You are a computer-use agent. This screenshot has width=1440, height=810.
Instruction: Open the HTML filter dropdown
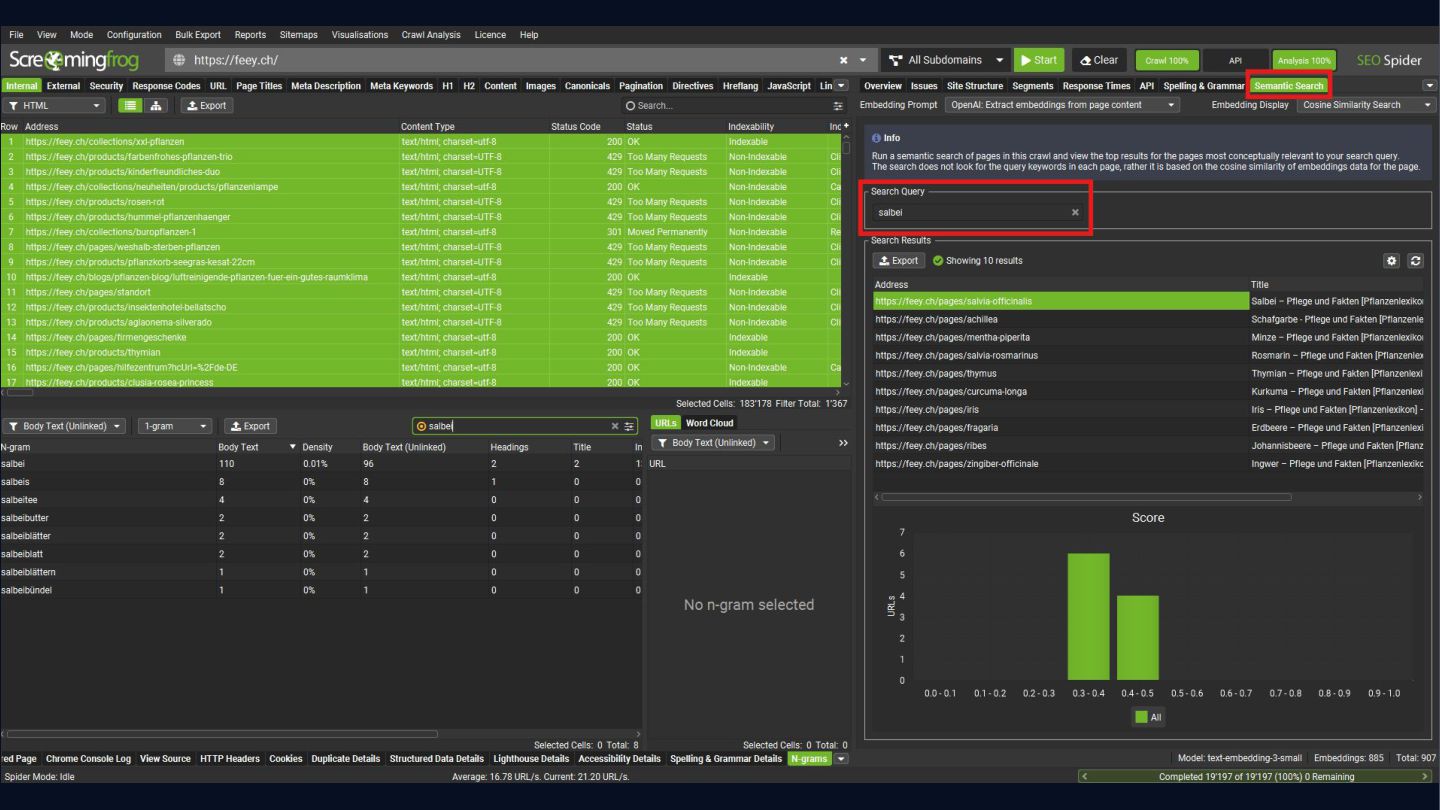[x=55, y=106]
